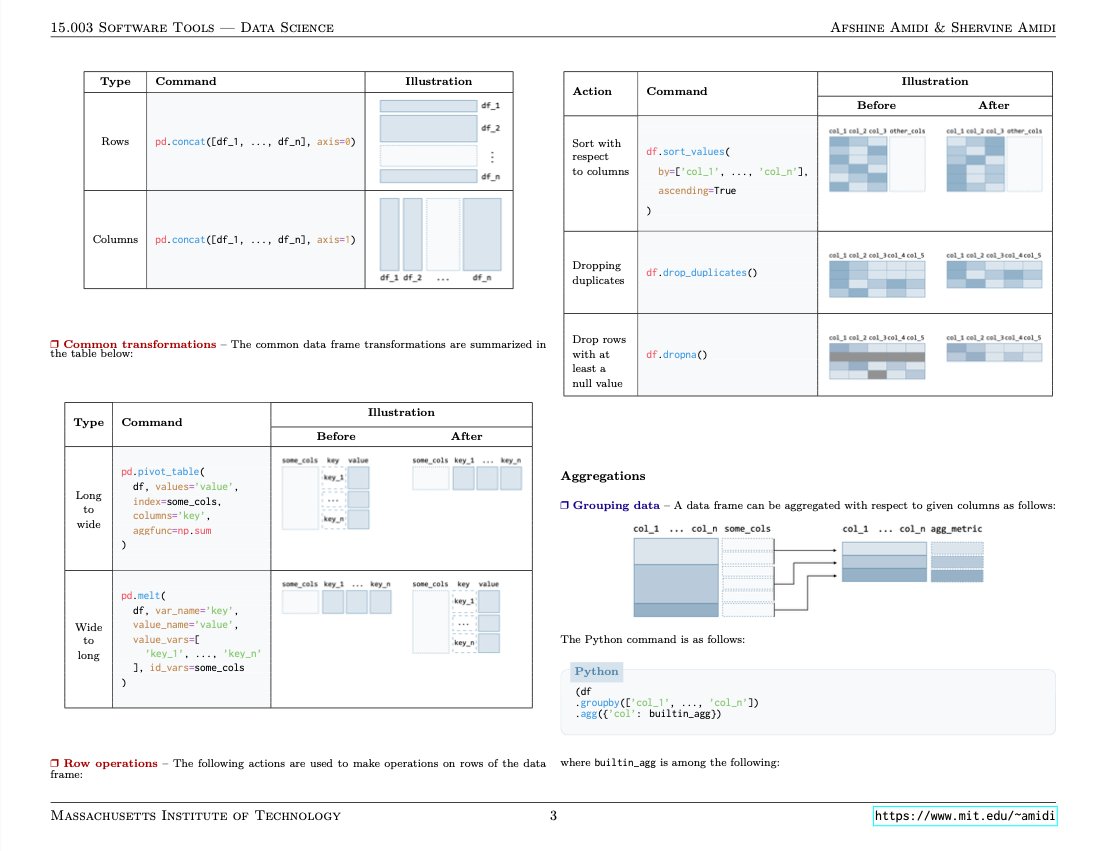The image size is (1105, 851).
Task: Click the .agg({'col': builtin_agg}) line
Action: click(x=648, y=714)
